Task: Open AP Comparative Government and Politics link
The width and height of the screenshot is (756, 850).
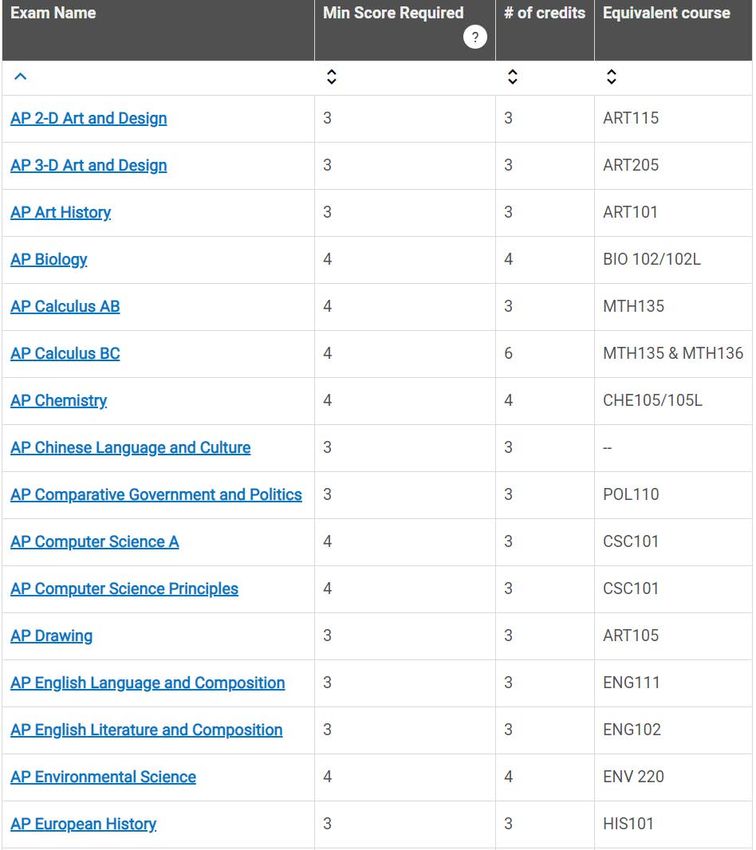Action: 156,494
